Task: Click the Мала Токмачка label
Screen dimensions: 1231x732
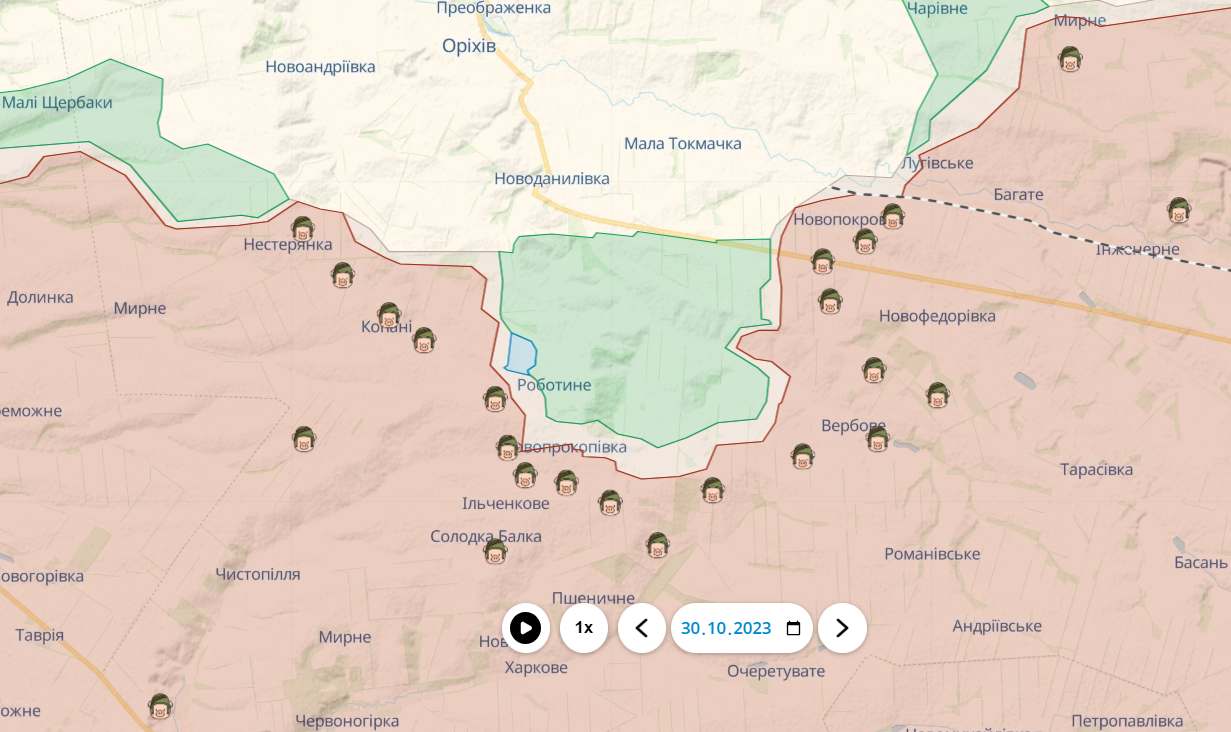Action: click(682, 144)
